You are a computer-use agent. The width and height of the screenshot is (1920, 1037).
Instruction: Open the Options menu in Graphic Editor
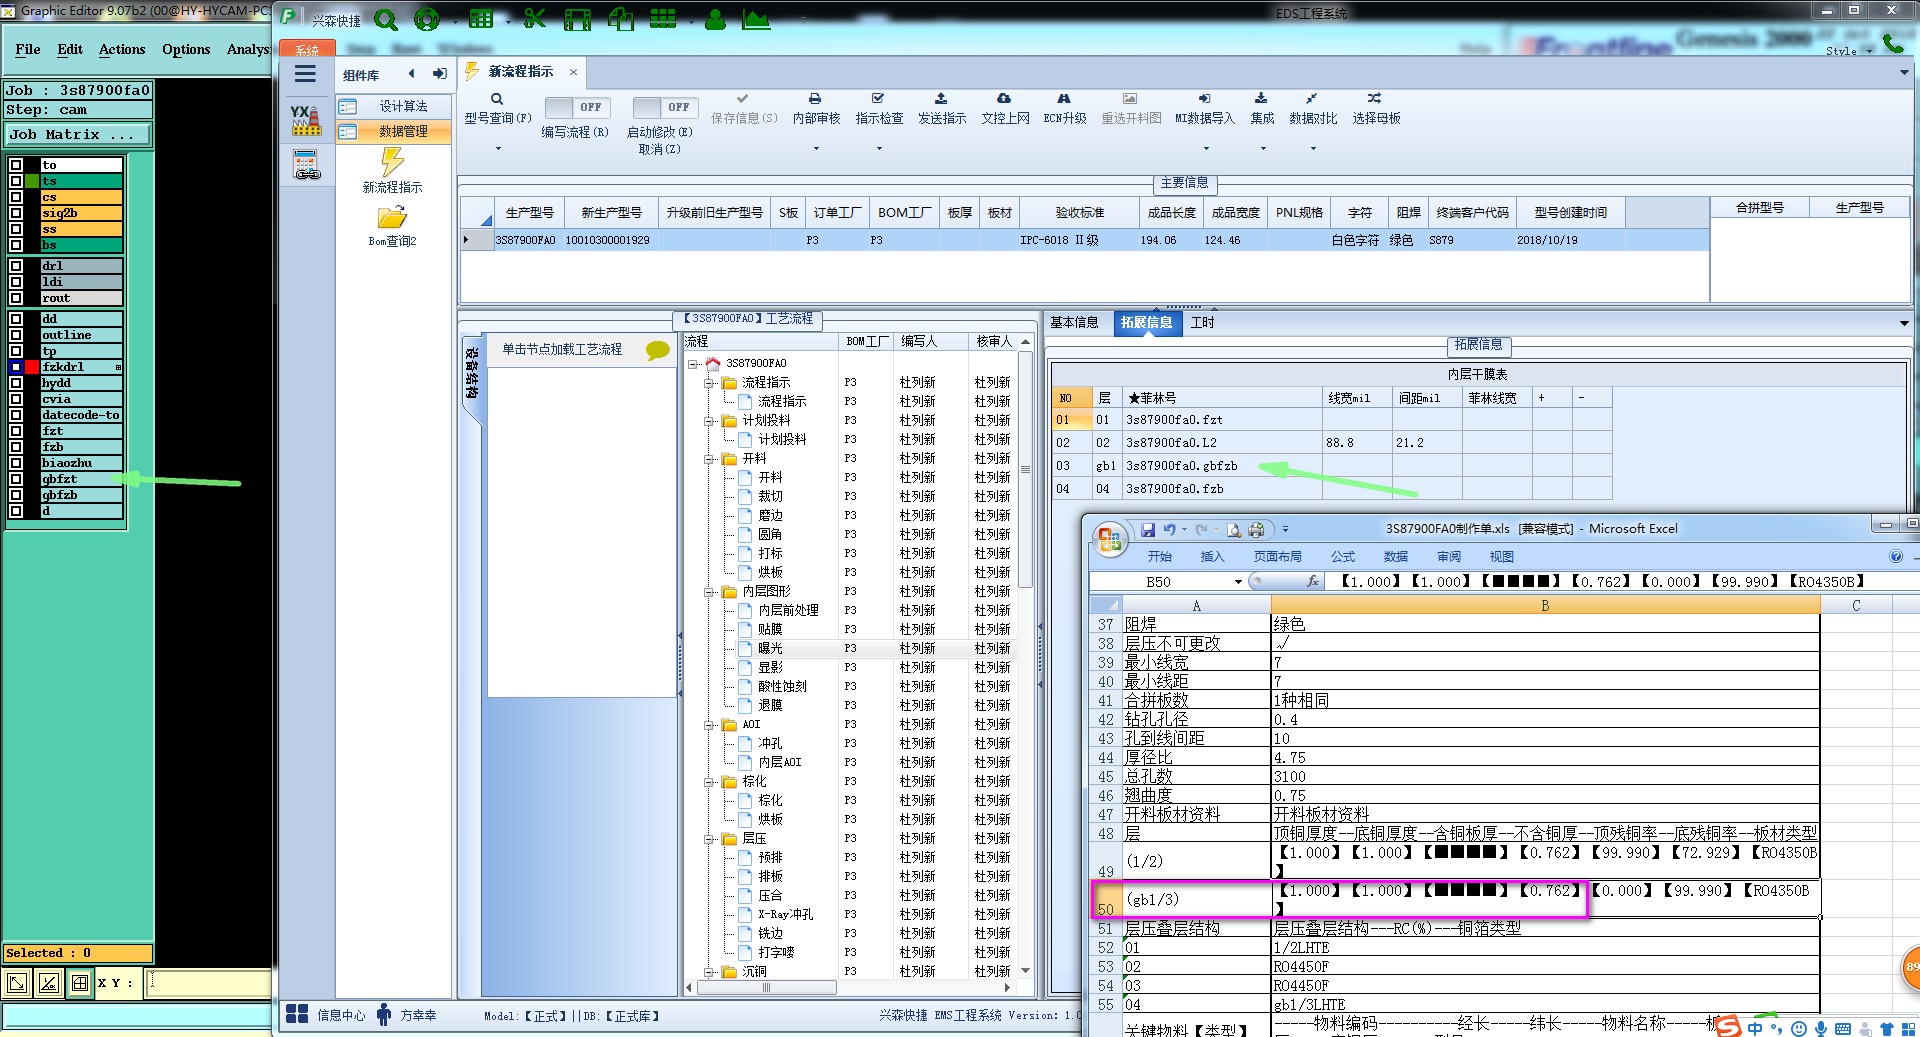click(x=186, y=49)
